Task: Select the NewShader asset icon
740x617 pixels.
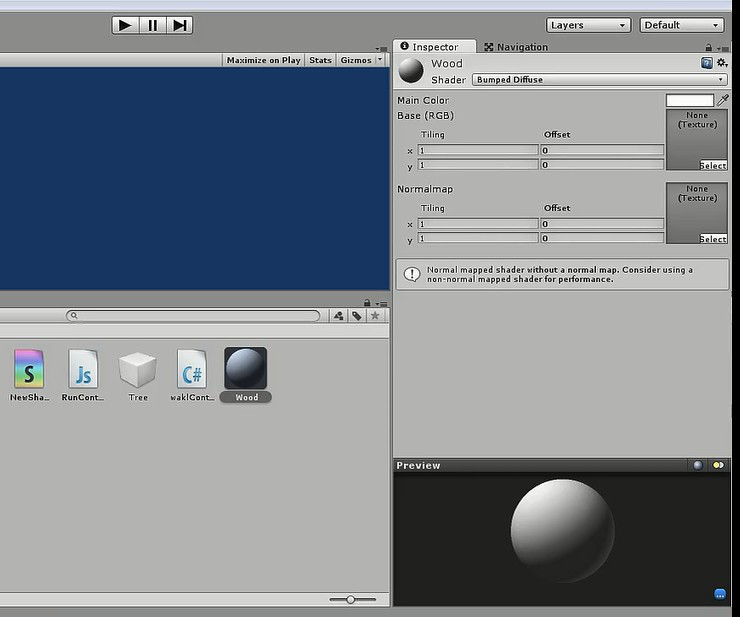Action: click(x=30, y=369)
